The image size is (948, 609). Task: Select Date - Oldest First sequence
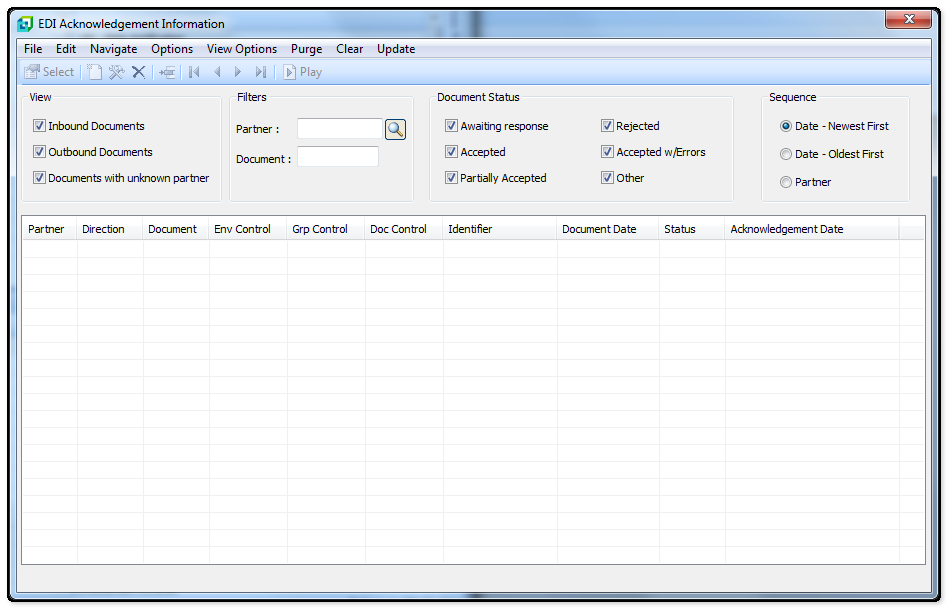point(786,154)
